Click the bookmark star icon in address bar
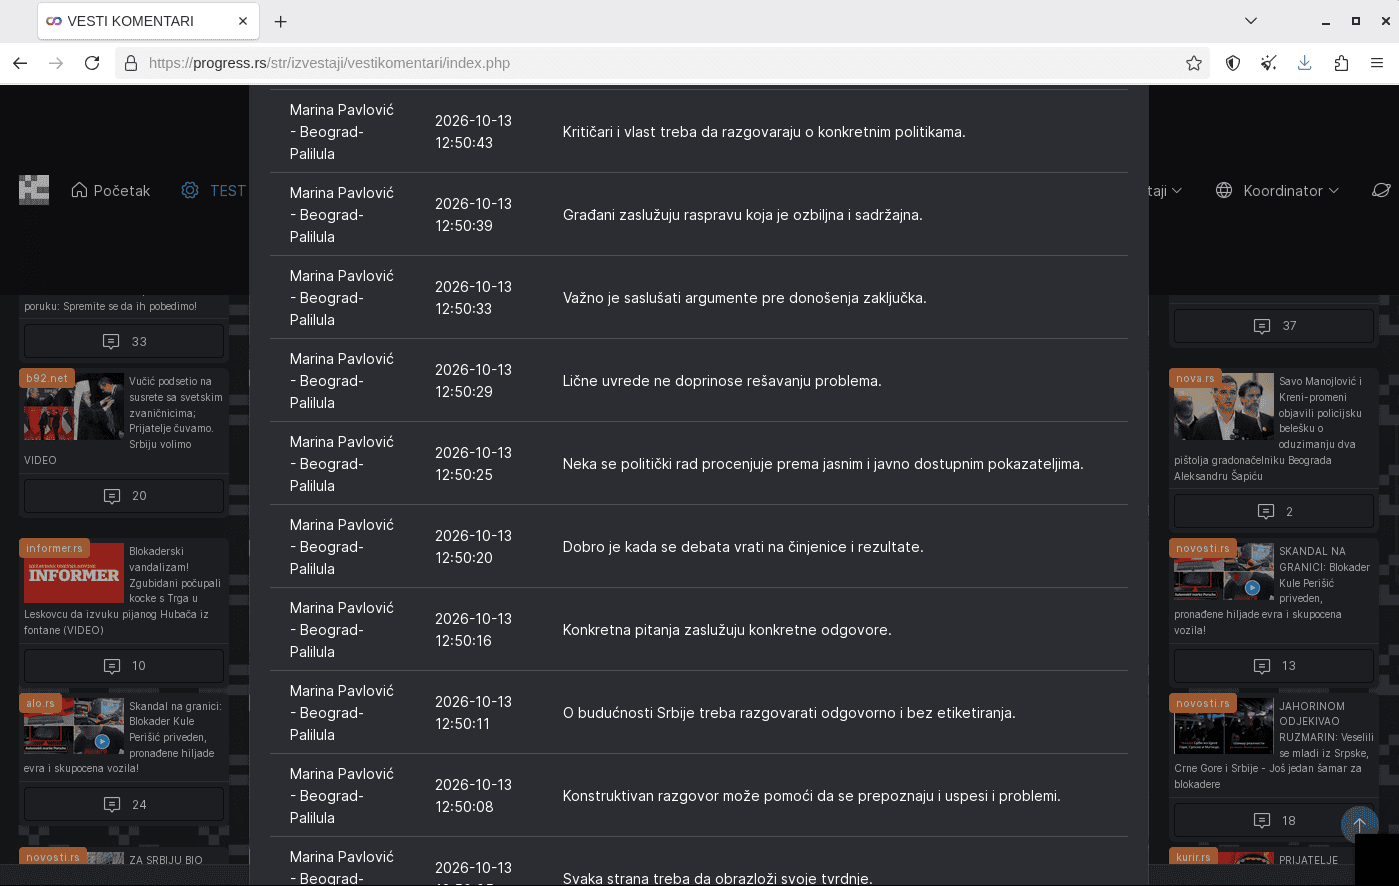Viewport: 1399px width, 886px height. (1193, 63)
